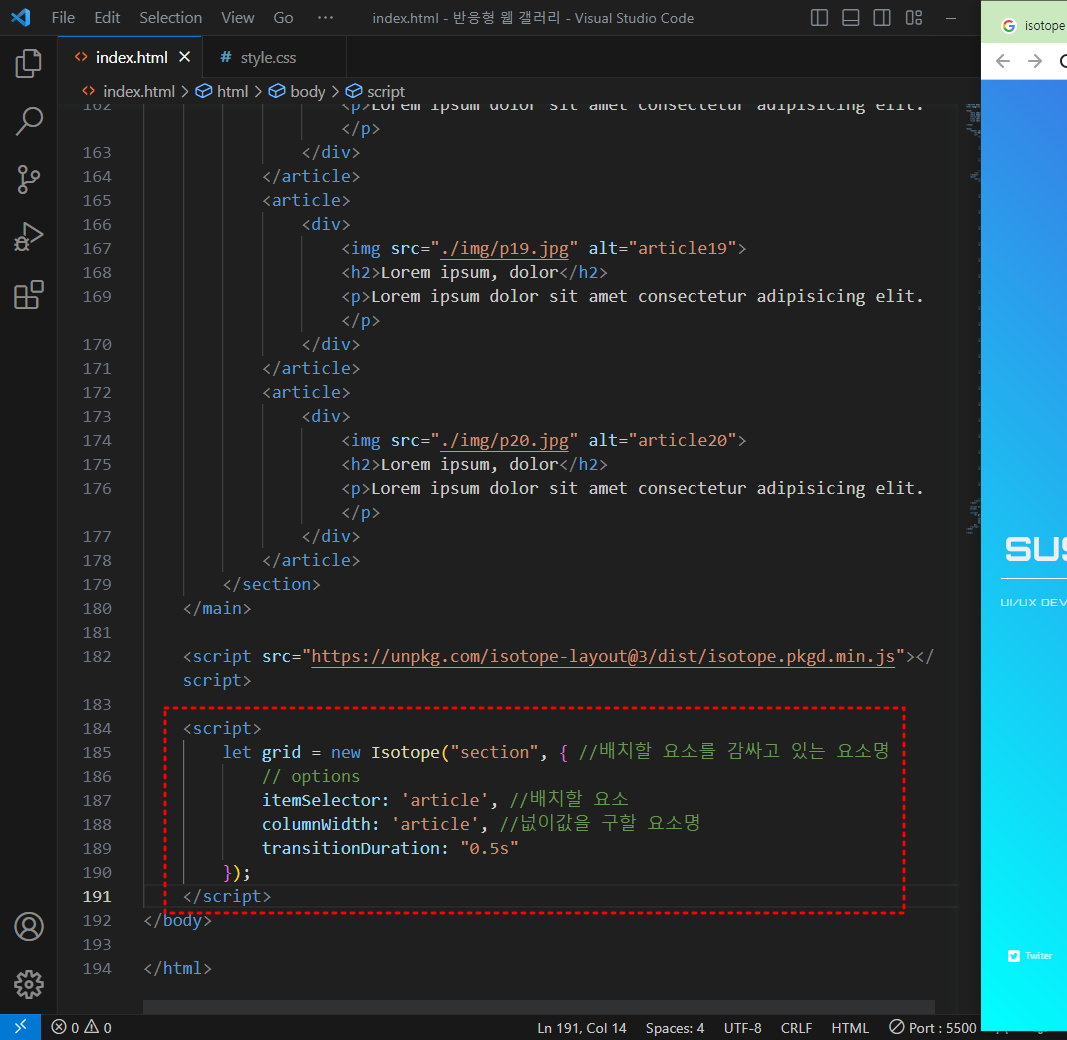Click index.html in the breadcrumb
The height and width of the screenshot is (1040, 1067).
point(139,91)
